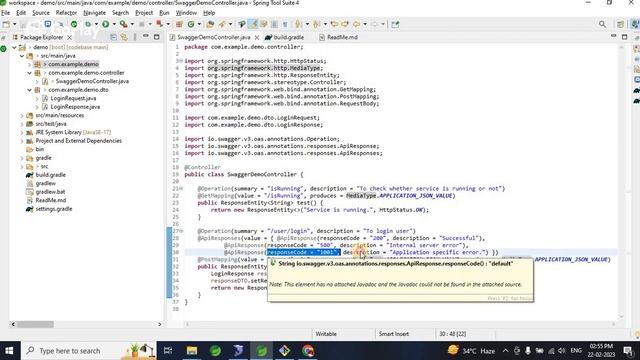Viewport: 640px width, 360px height.
Task: Click the toolbar Search magnifier icon
Action: (x=602, y=24)
